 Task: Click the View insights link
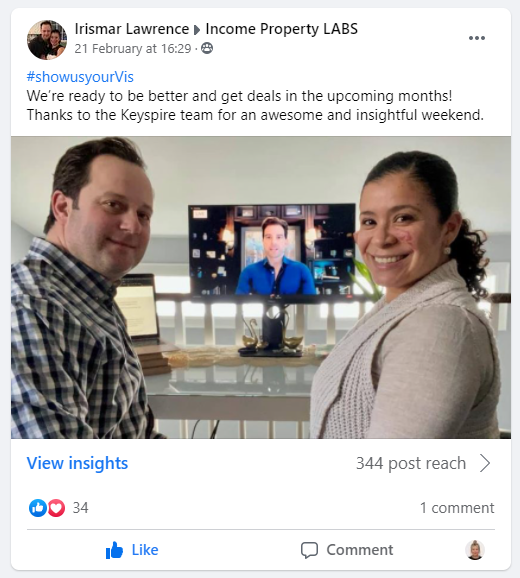[x=77, y=463]
